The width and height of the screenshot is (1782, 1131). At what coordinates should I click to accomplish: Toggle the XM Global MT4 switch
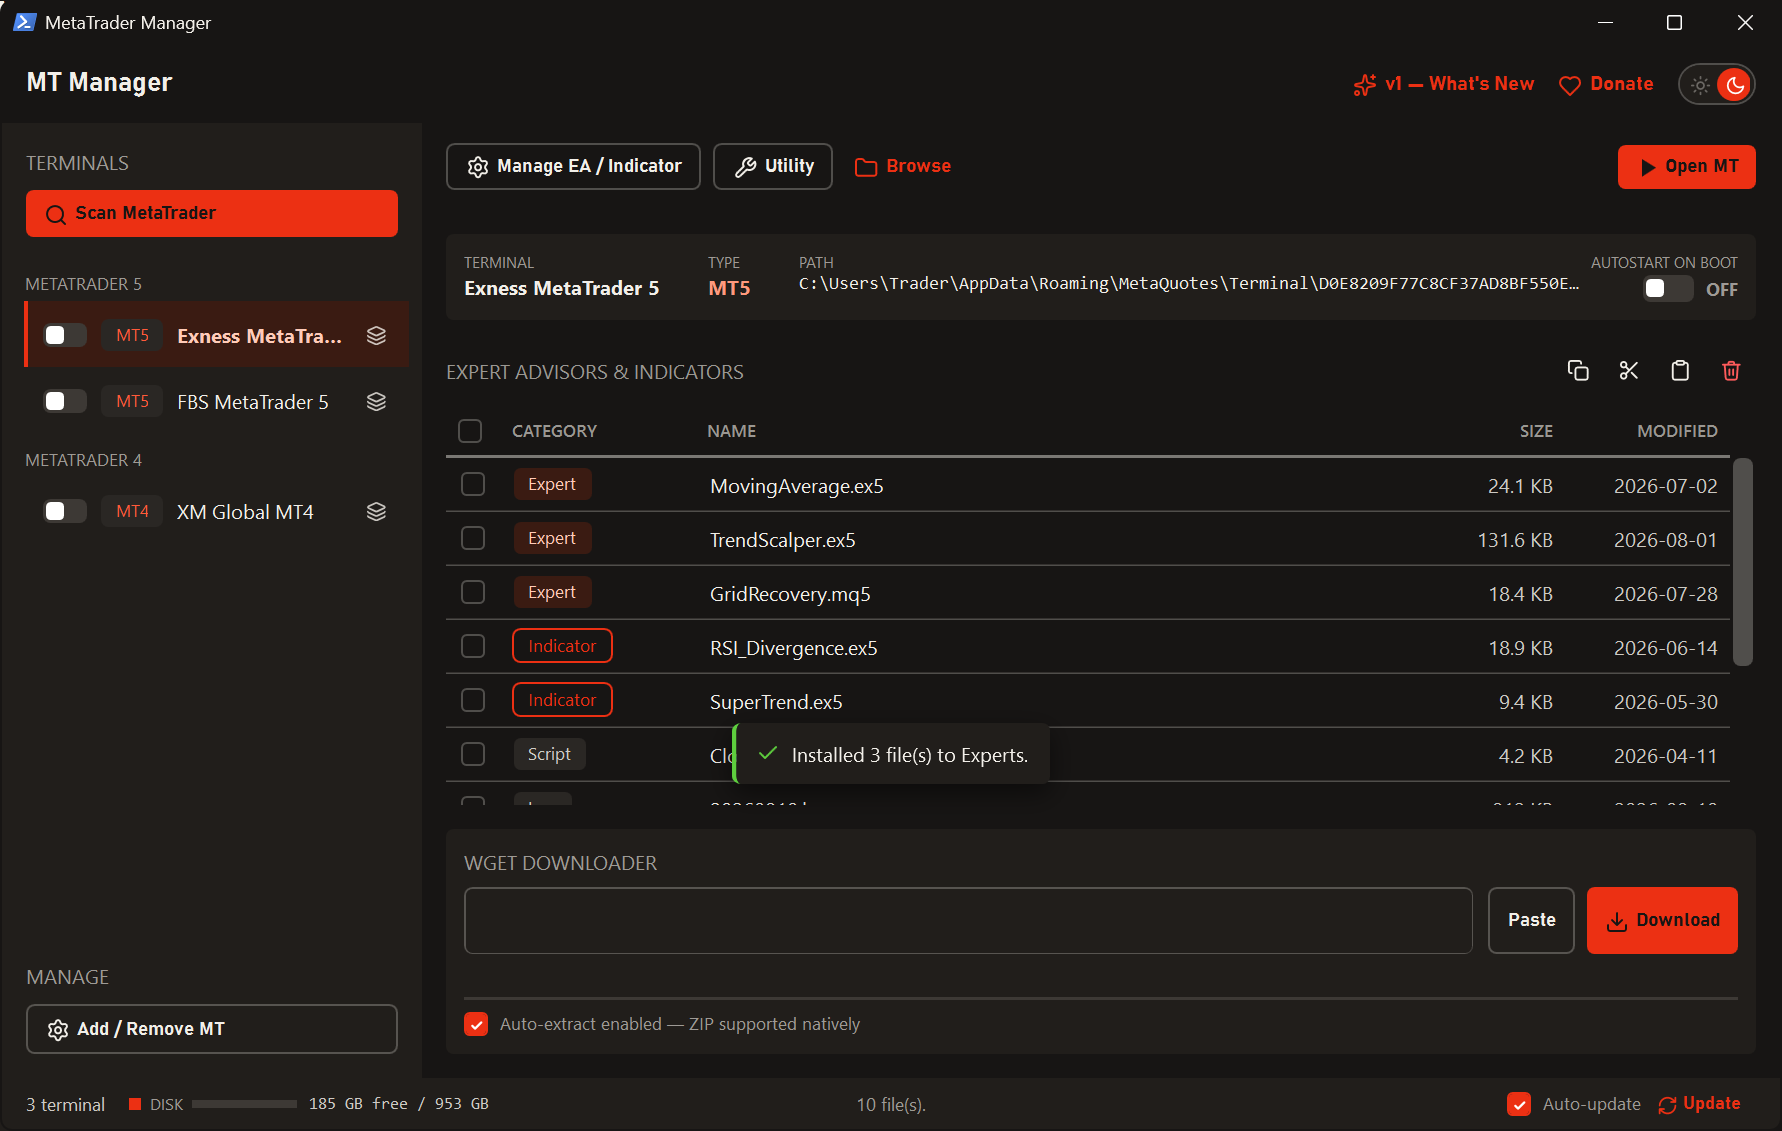(65, 512)
